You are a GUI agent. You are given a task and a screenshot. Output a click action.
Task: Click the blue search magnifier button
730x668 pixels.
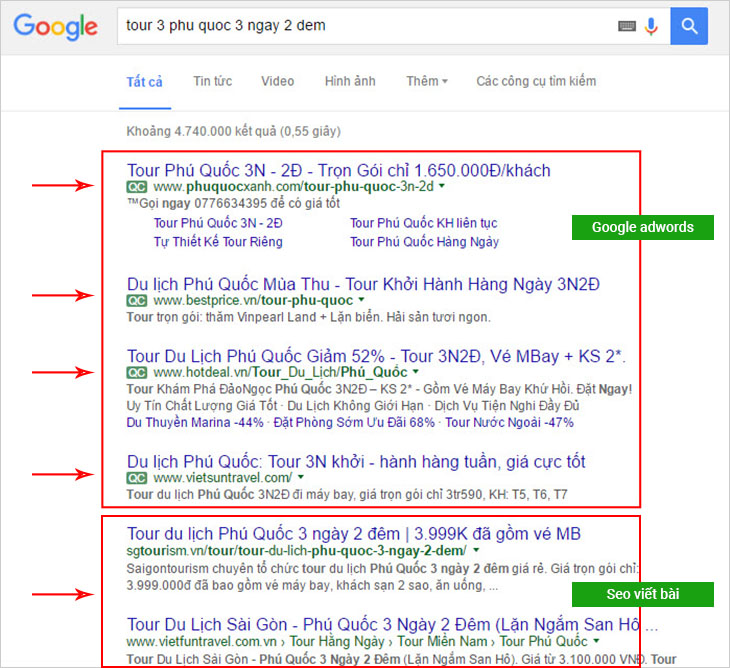689,26
